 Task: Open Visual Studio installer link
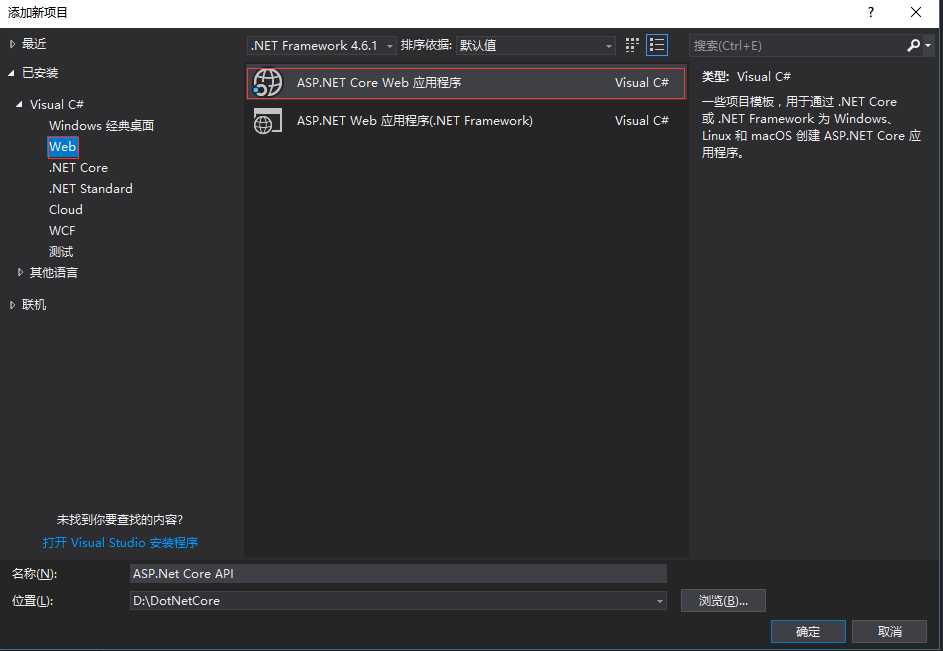pos(120,543)
